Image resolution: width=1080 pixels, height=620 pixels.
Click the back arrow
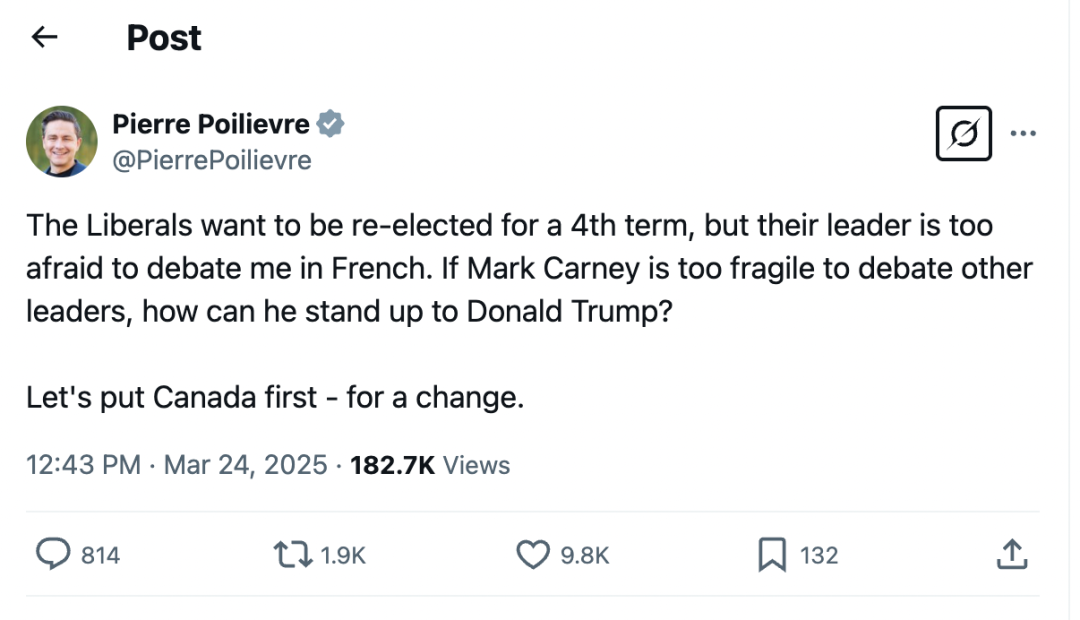pyautogui.click(x=44, y=38)
